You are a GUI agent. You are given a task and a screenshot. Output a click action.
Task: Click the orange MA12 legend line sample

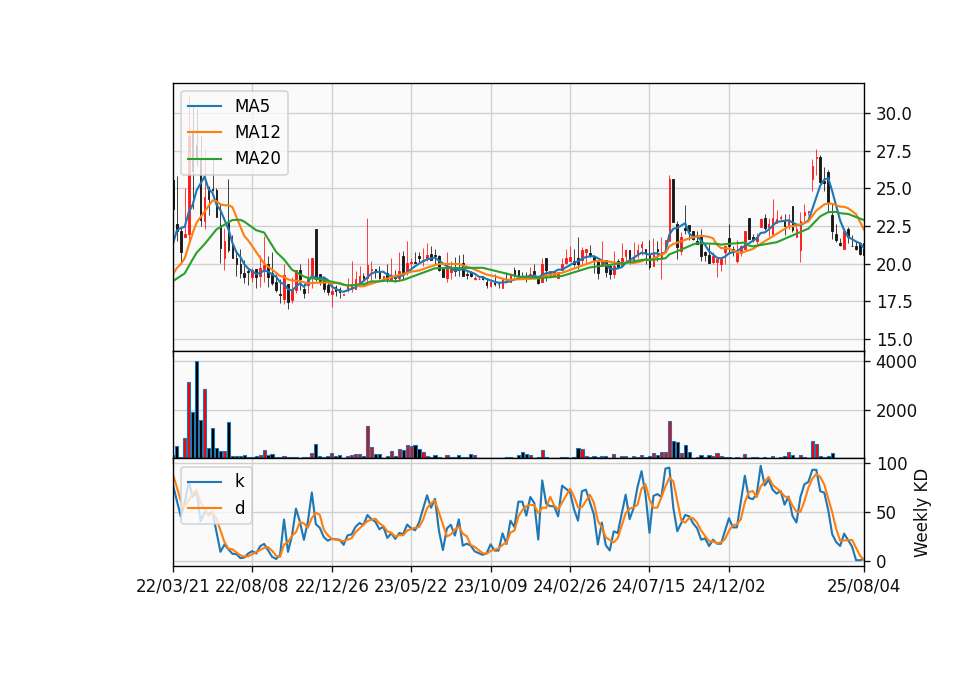tap(204, 132)
